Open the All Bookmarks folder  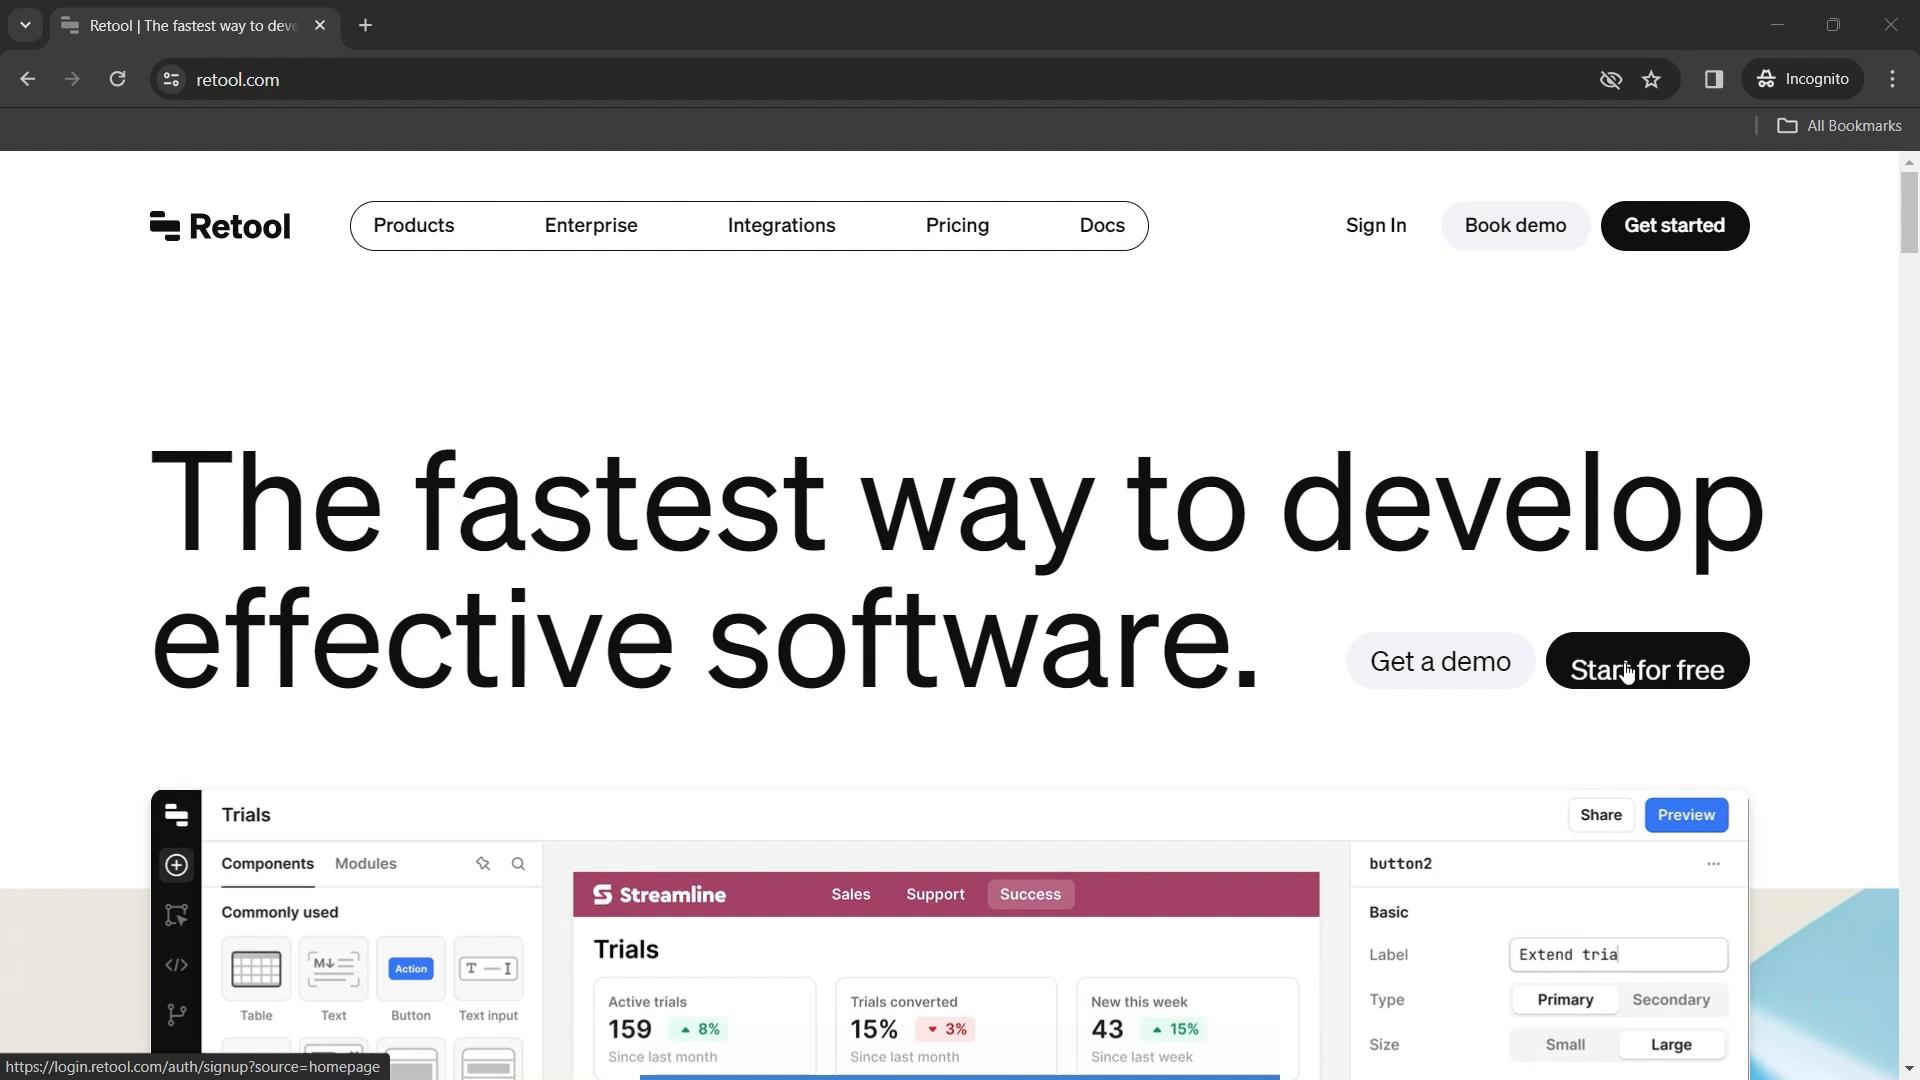[x=1839, y=126]
